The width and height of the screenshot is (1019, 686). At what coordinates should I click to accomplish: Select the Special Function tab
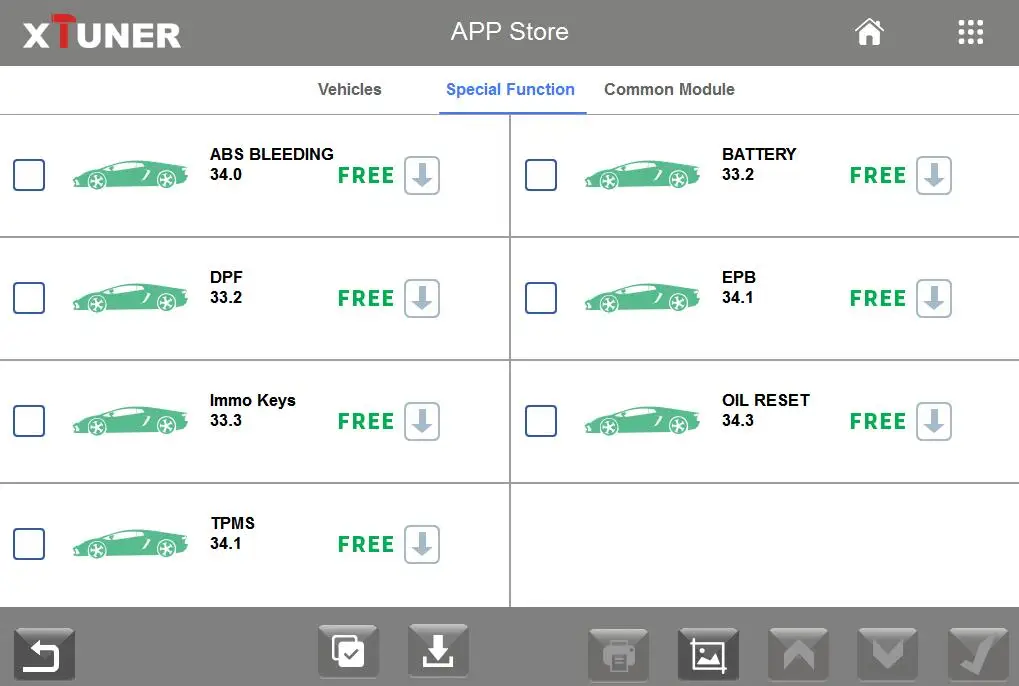[x=510, y=89]
